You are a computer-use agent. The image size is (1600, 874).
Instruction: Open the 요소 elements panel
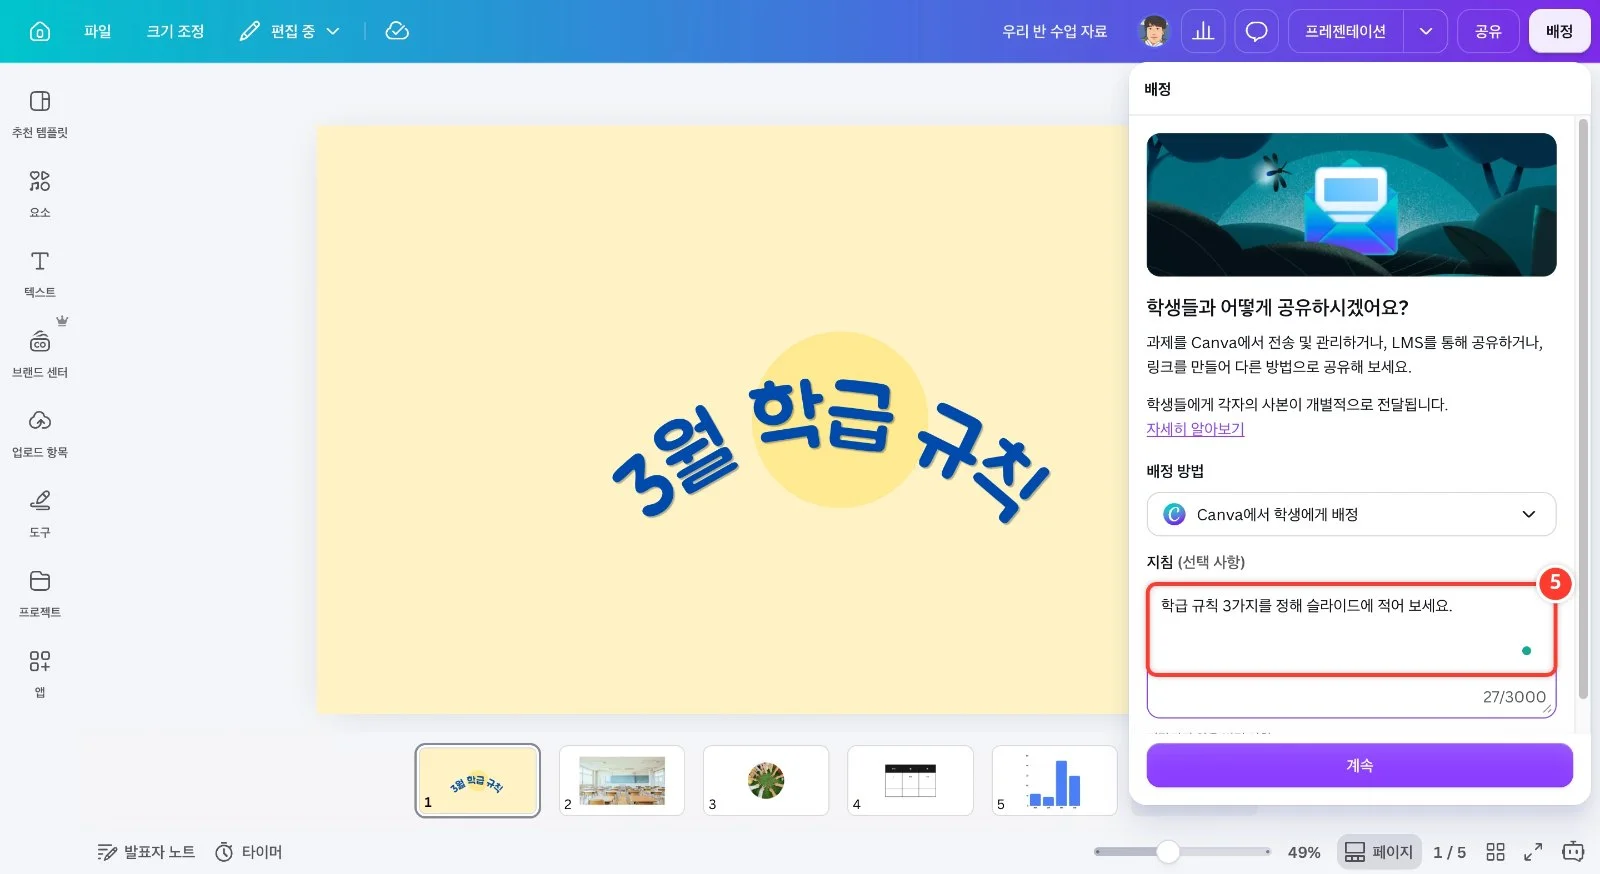coord(40,193)
